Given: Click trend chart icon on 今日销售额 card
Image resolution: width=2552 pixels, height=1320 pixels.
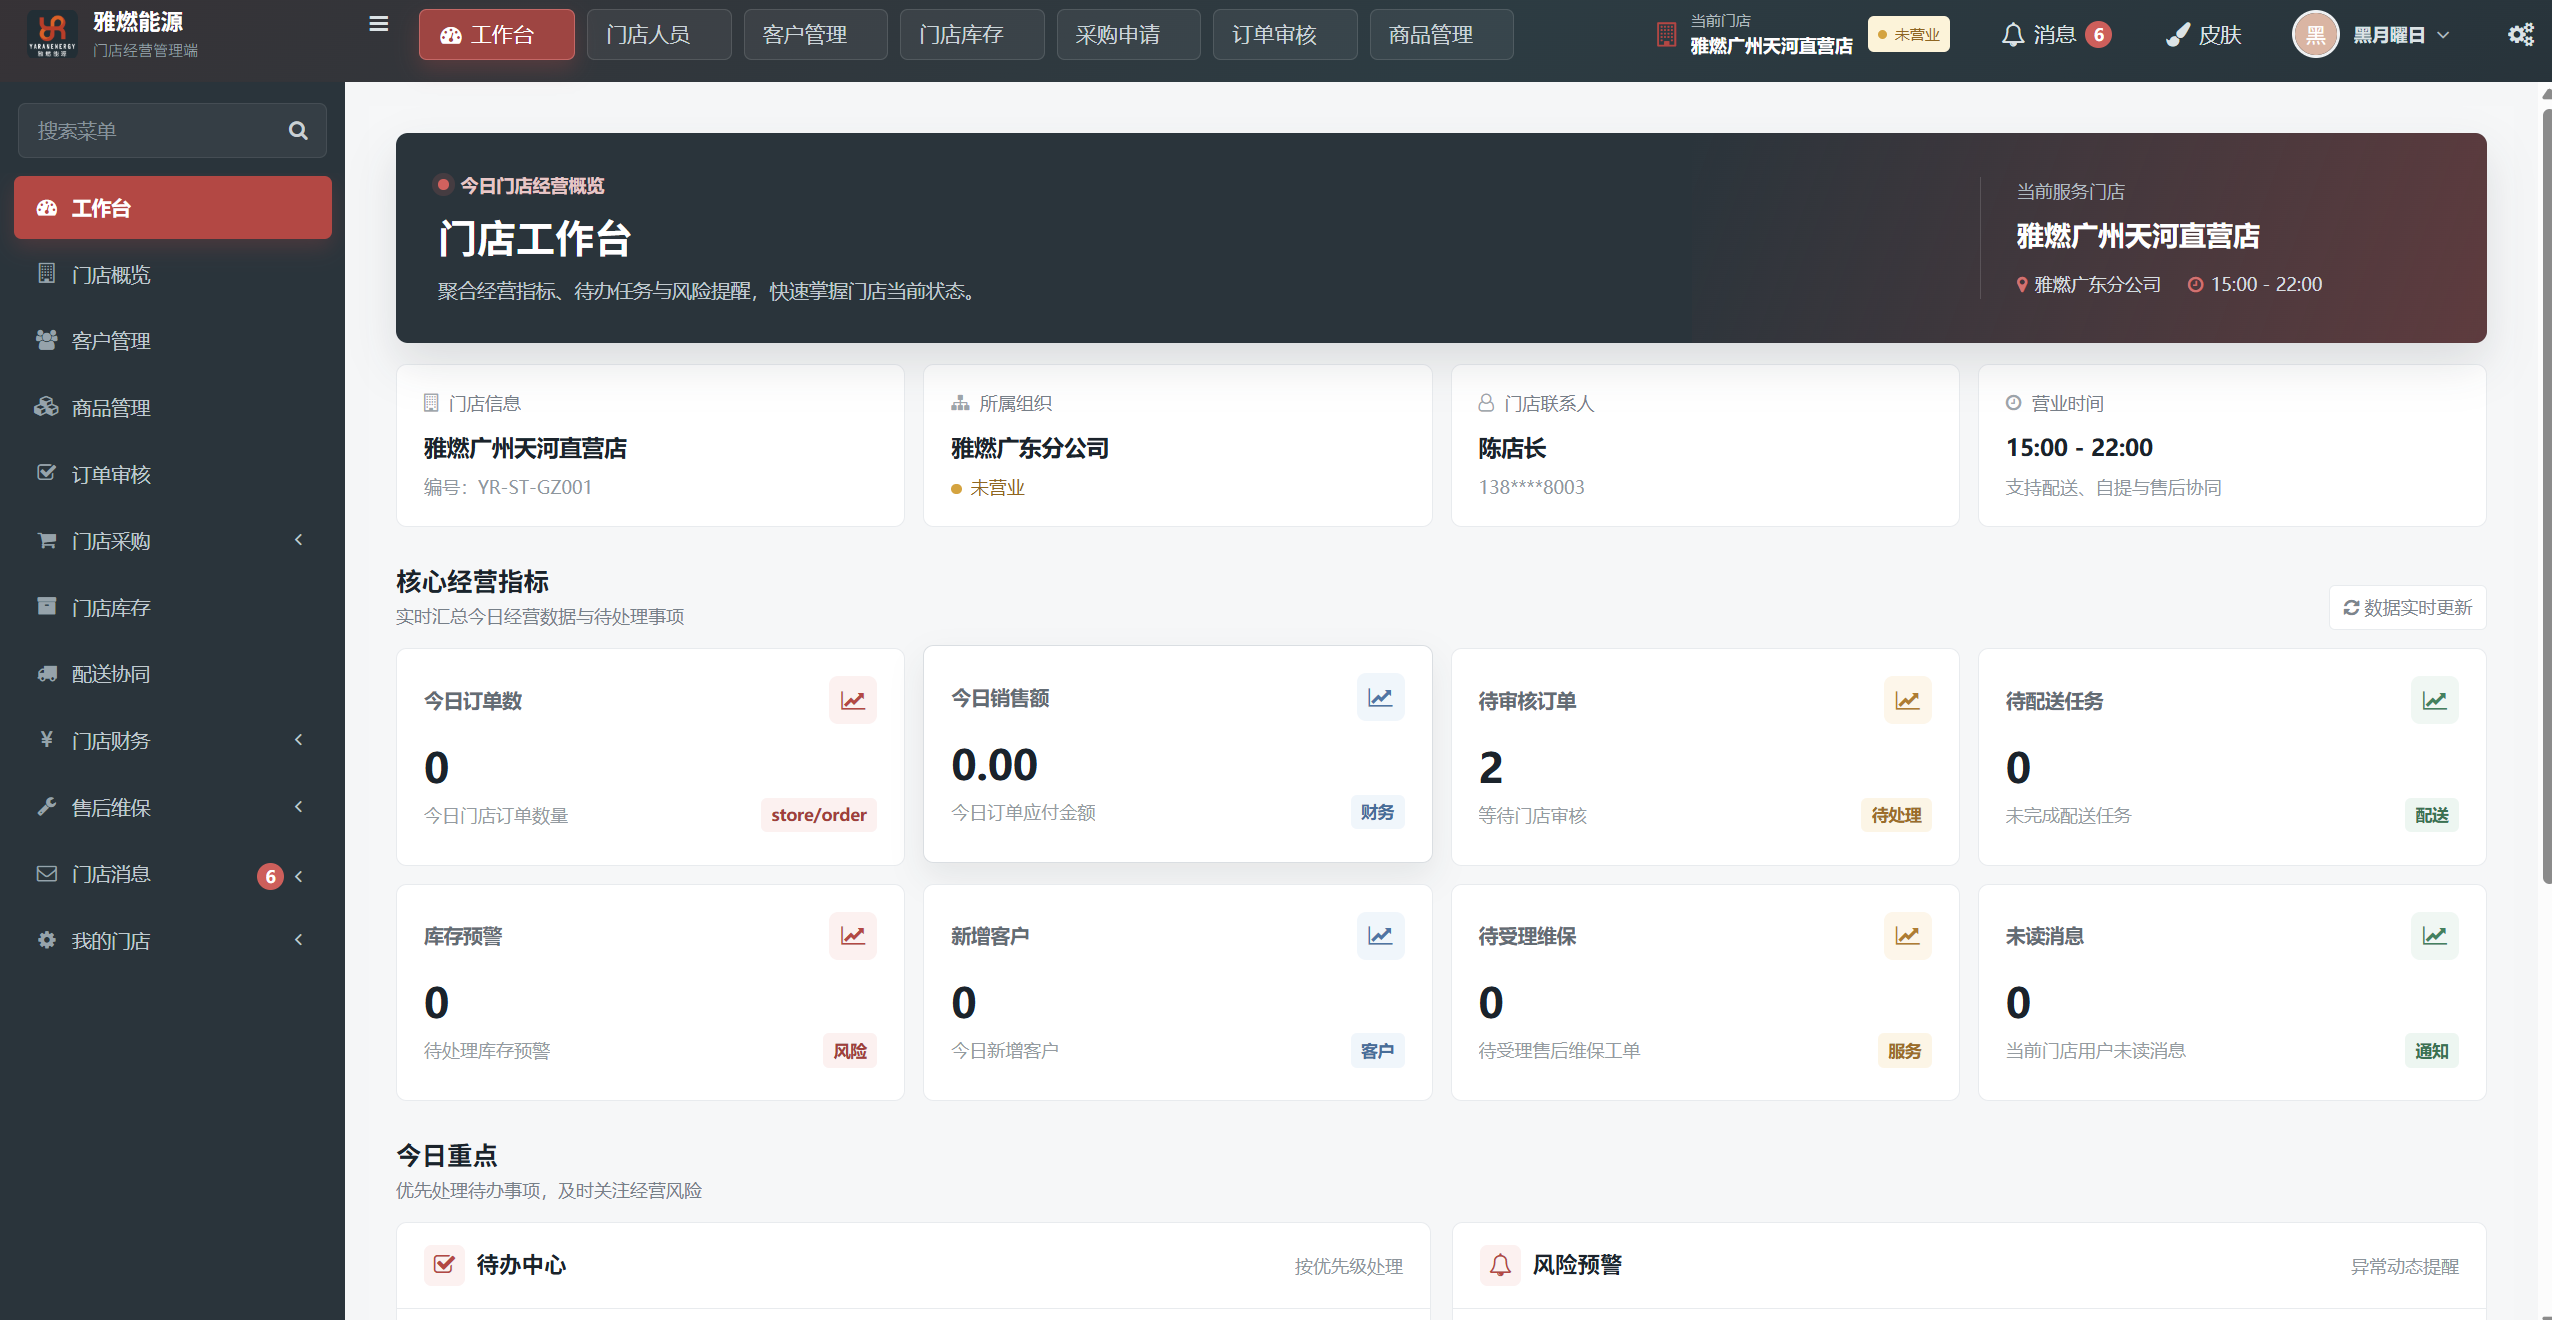Looking at the screenshot, I should [x=1380, y=697].
